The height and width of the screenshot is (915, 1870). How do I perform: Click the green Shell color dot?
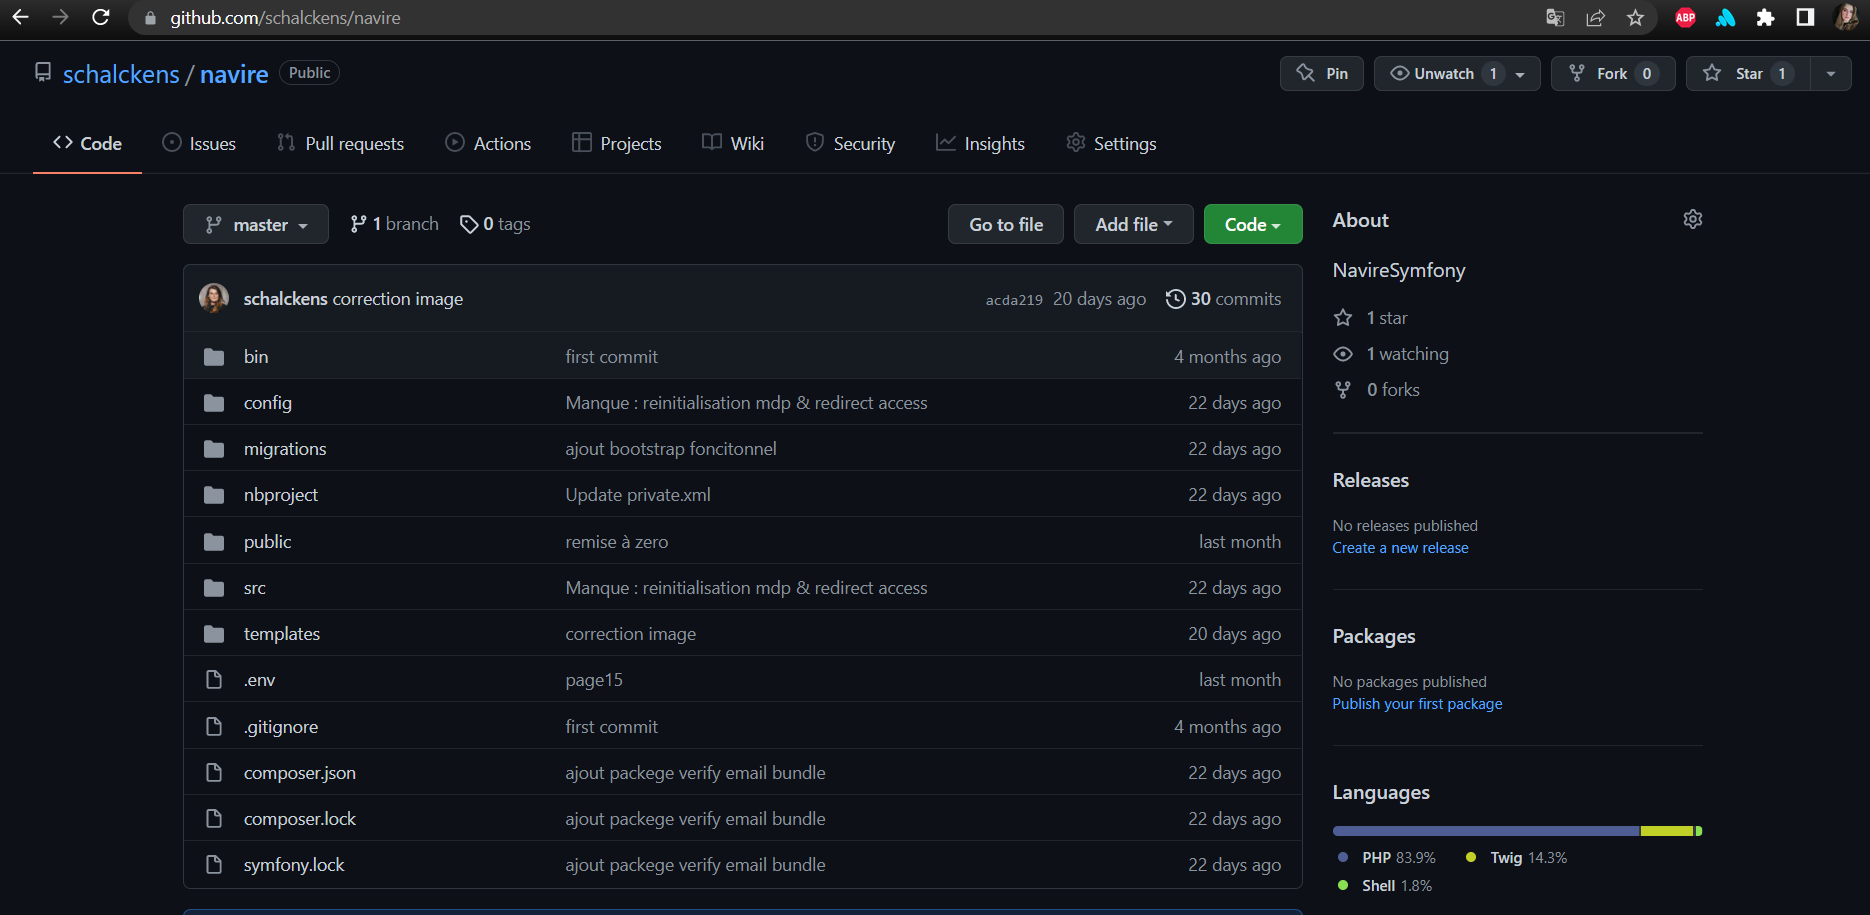[x=1343, y=885]
